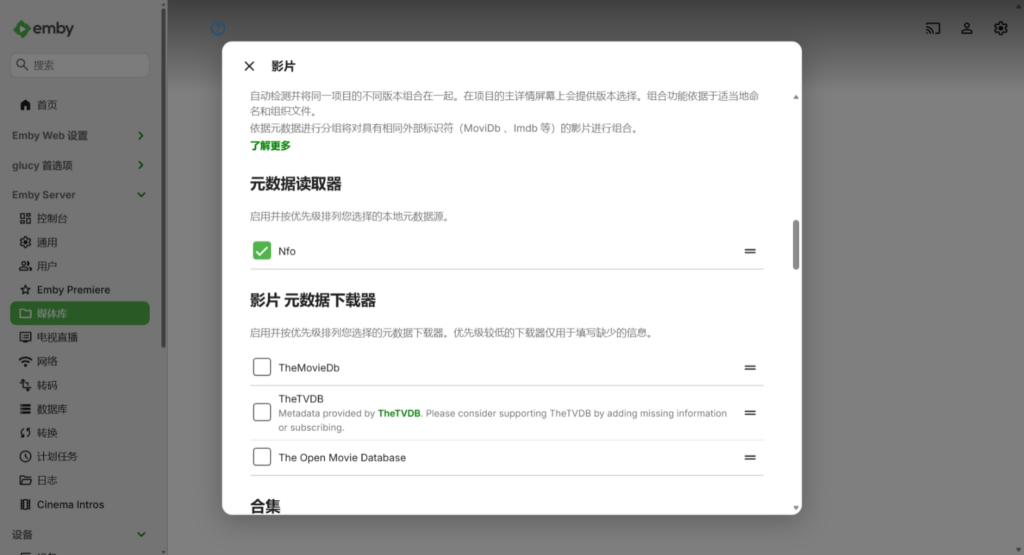Open the settings gear icon
This screenshot has height=555, width=1024.
[1000, 29]
